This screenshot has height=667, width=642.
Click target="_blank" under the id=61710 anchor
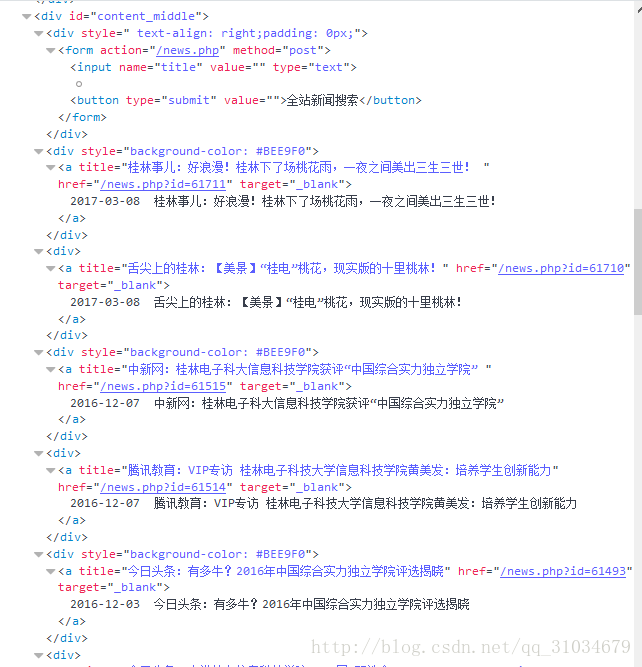111,285
